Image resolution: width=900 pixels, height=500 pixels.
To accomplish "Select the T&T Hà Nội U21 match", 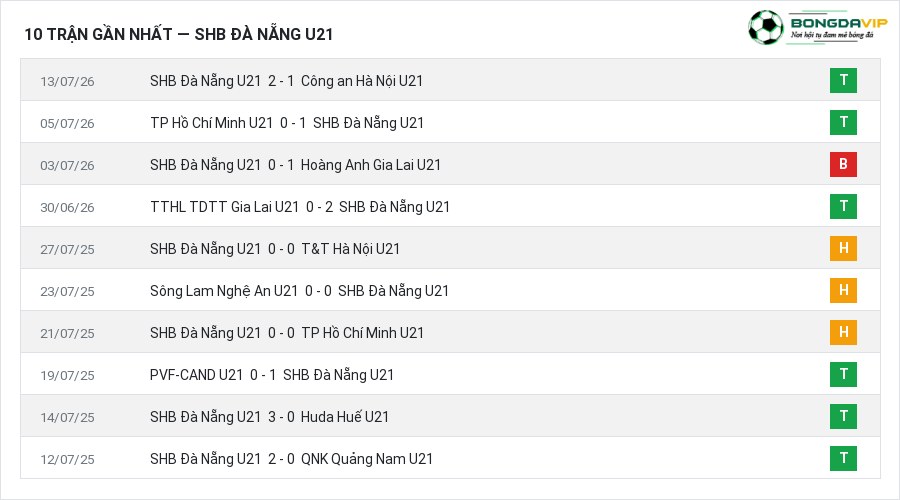I will pos(451,247).
